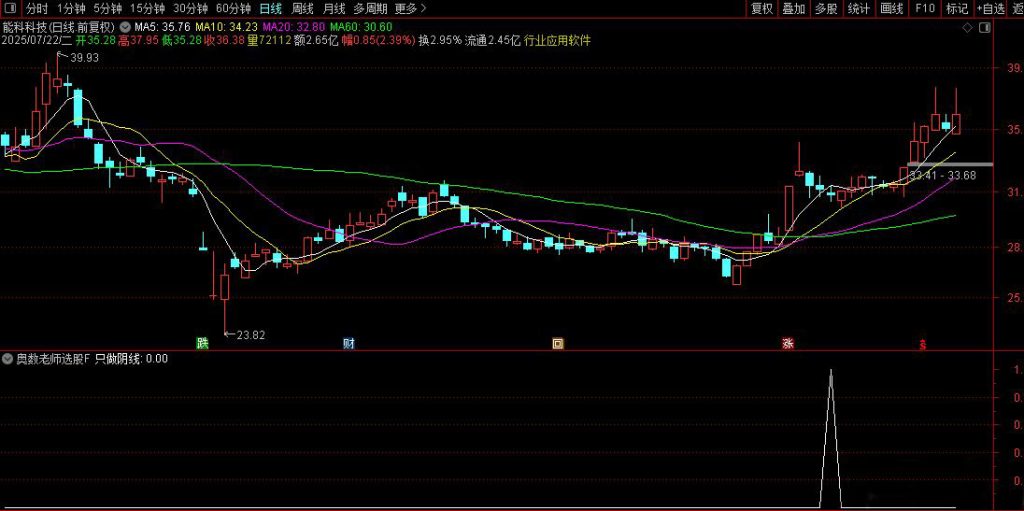Open F10 company information
This screenshot has height=511, width=1024.
(x=924, y=8)
